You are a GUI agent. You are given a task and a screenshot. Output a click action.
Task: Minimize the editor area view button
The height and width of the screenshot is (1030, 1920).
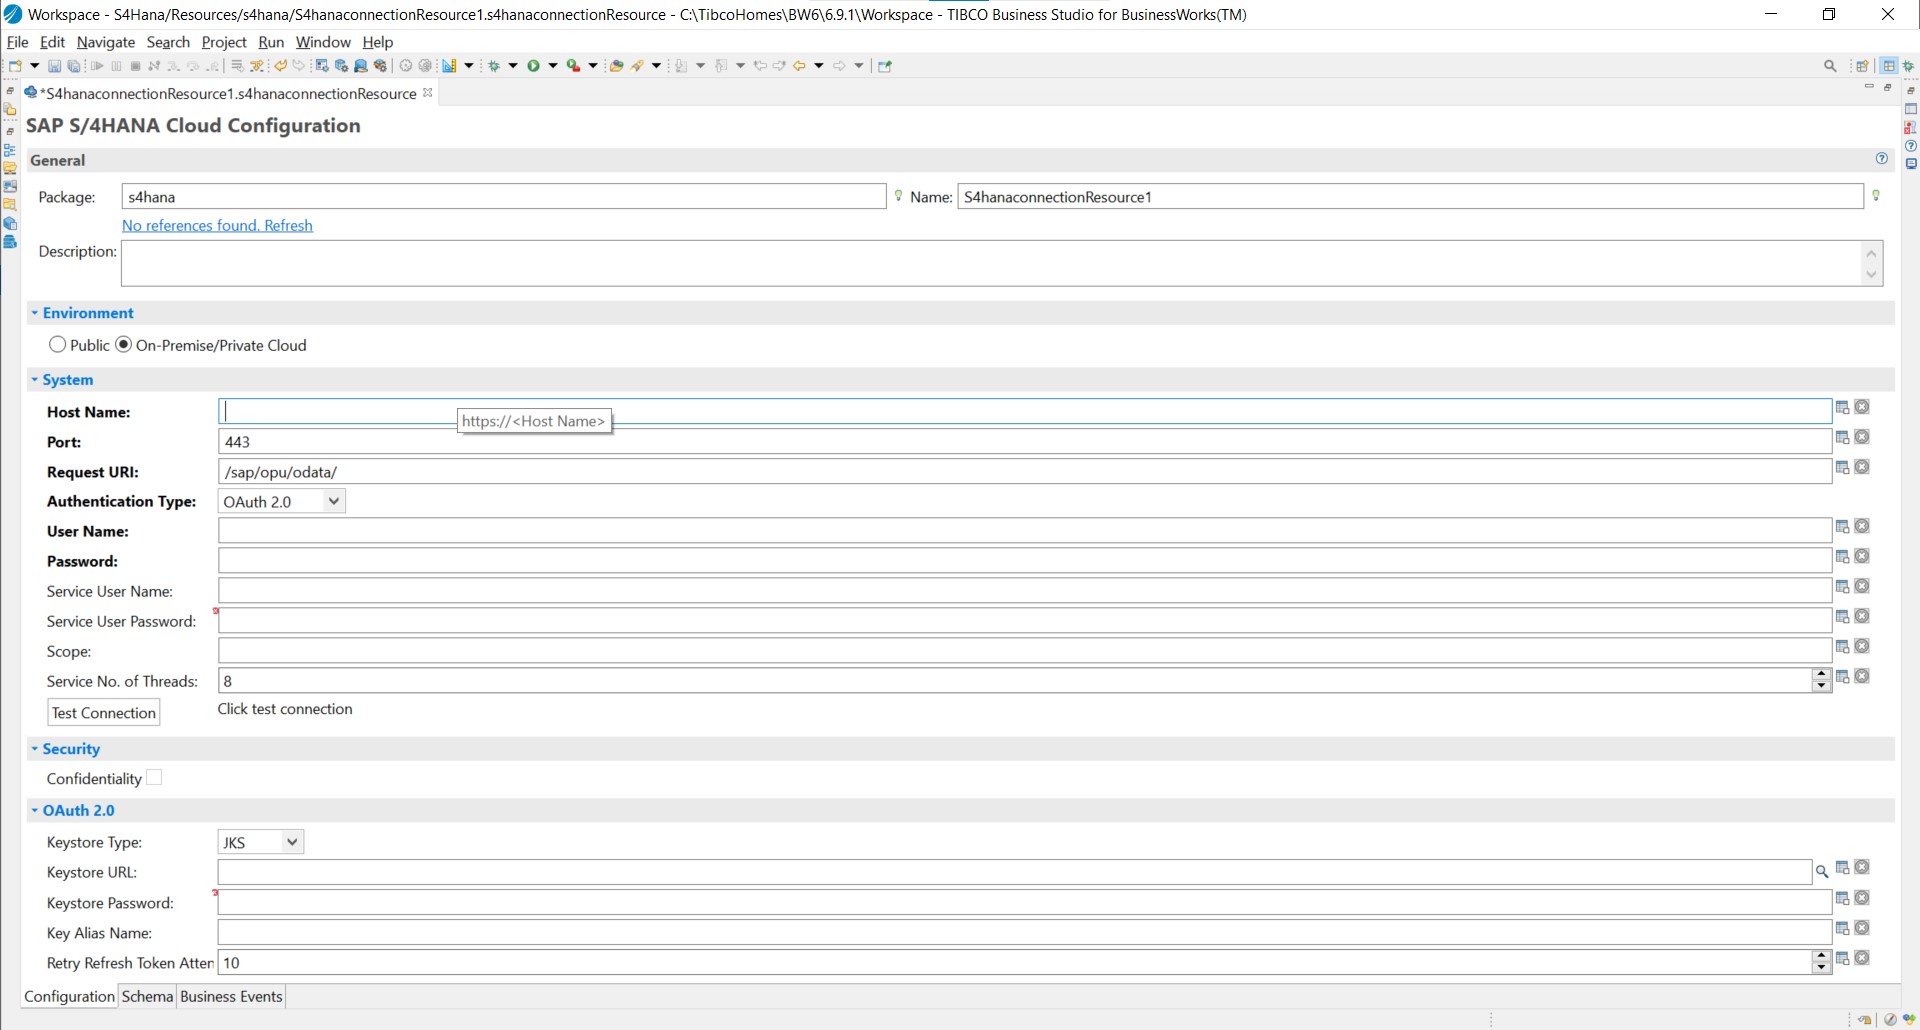coord(1869,88)
